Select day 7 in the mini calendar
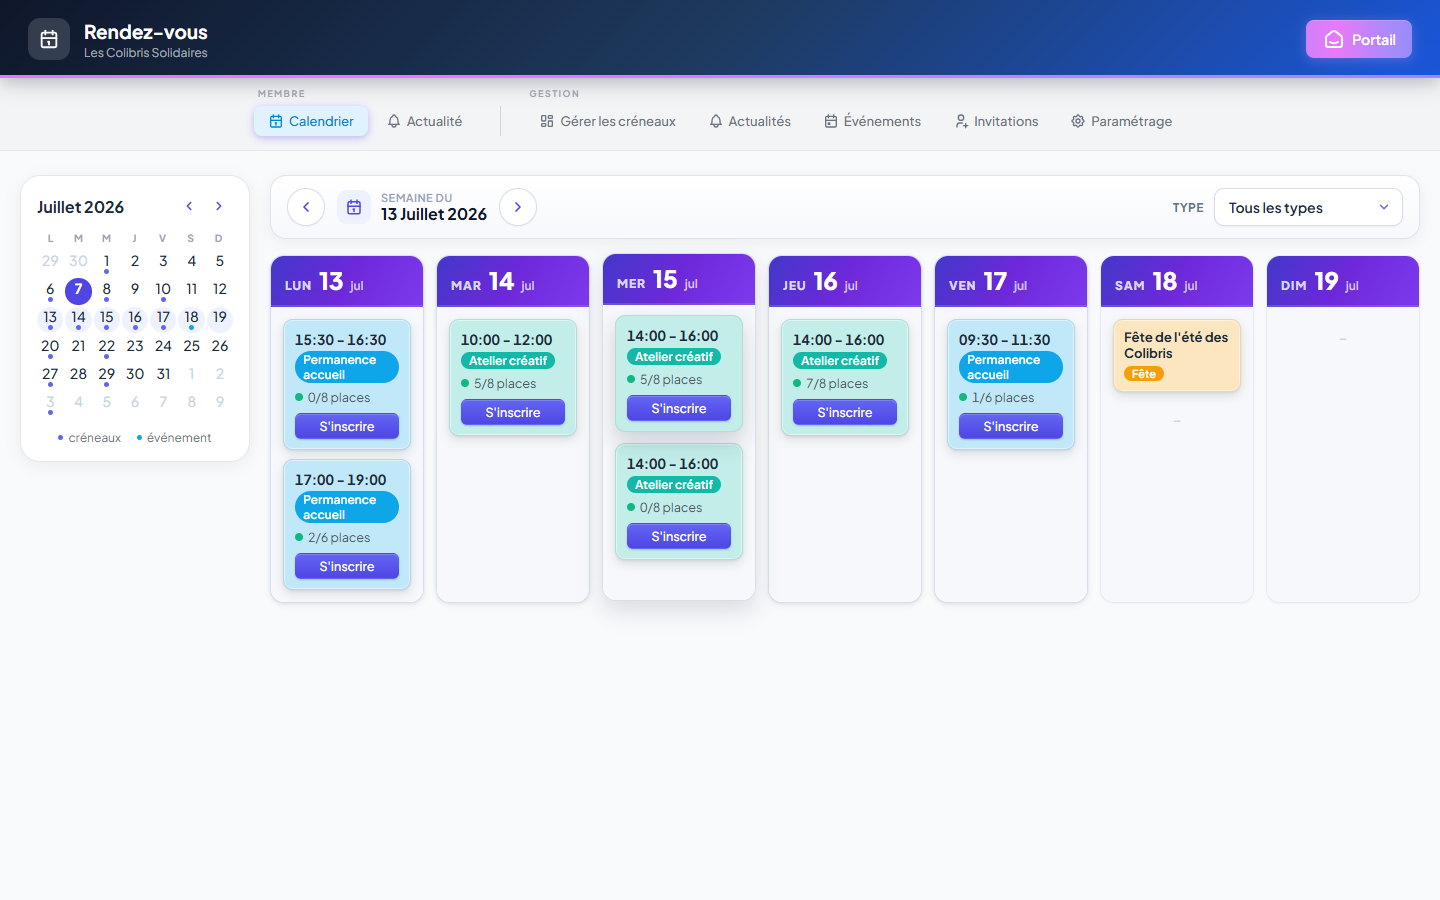 [78, 290]
